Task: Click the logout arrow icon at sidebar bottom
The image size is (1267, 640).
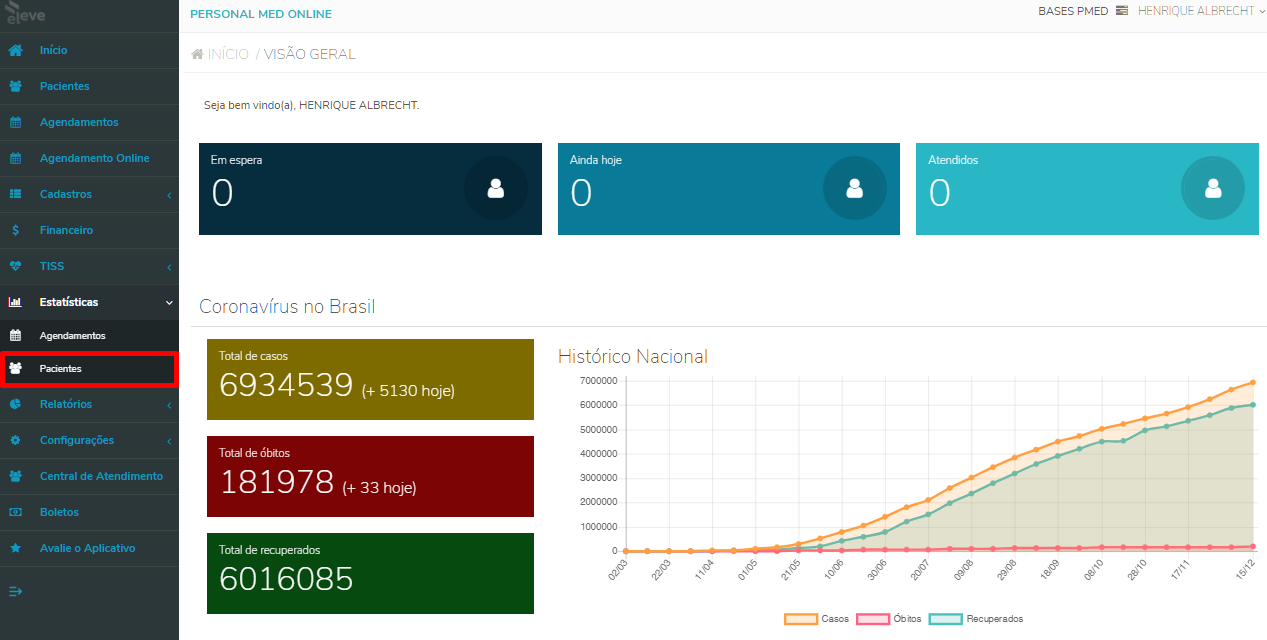Action: click(15, 591)
